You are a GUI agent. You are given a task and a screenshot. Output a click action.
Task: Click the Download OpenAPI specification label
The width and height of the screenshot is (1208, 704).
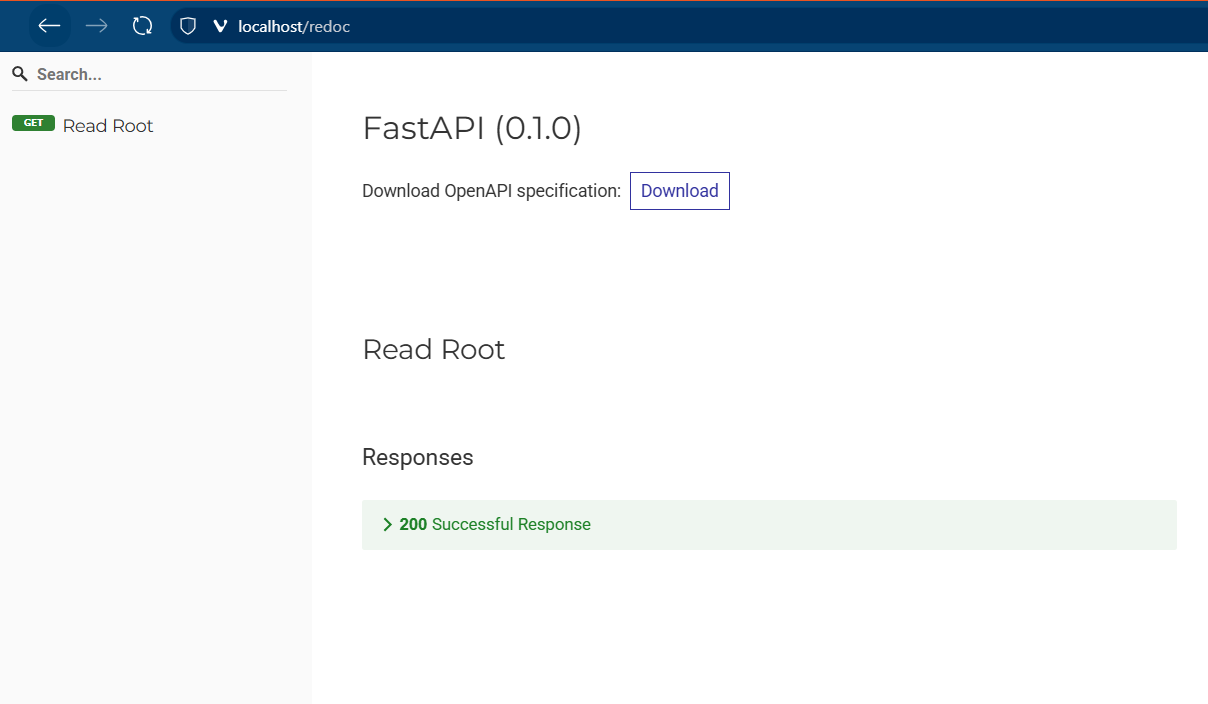tap(491, 191)
